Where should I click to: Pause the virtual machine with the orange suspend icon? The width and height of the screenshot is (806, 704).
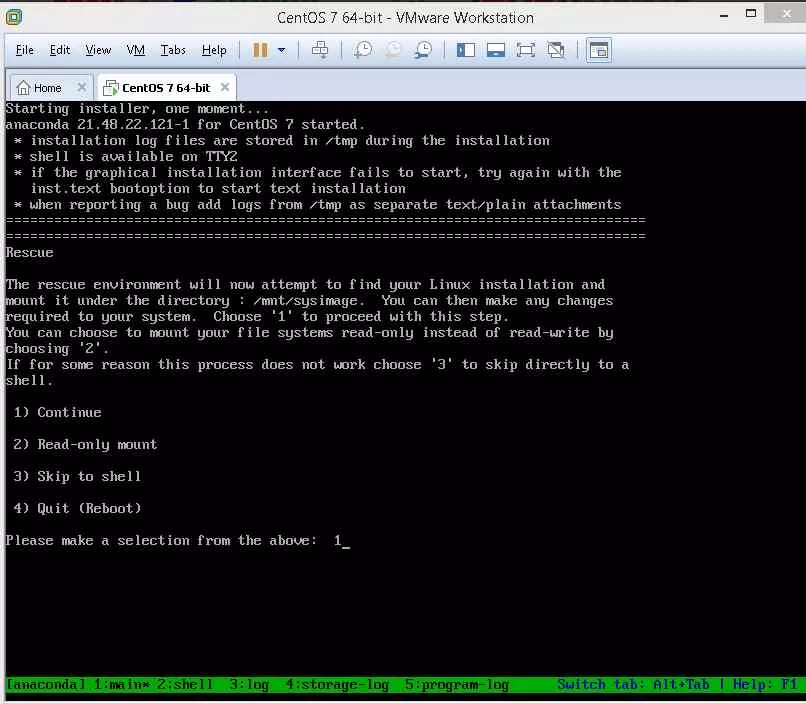click(261, 50)
